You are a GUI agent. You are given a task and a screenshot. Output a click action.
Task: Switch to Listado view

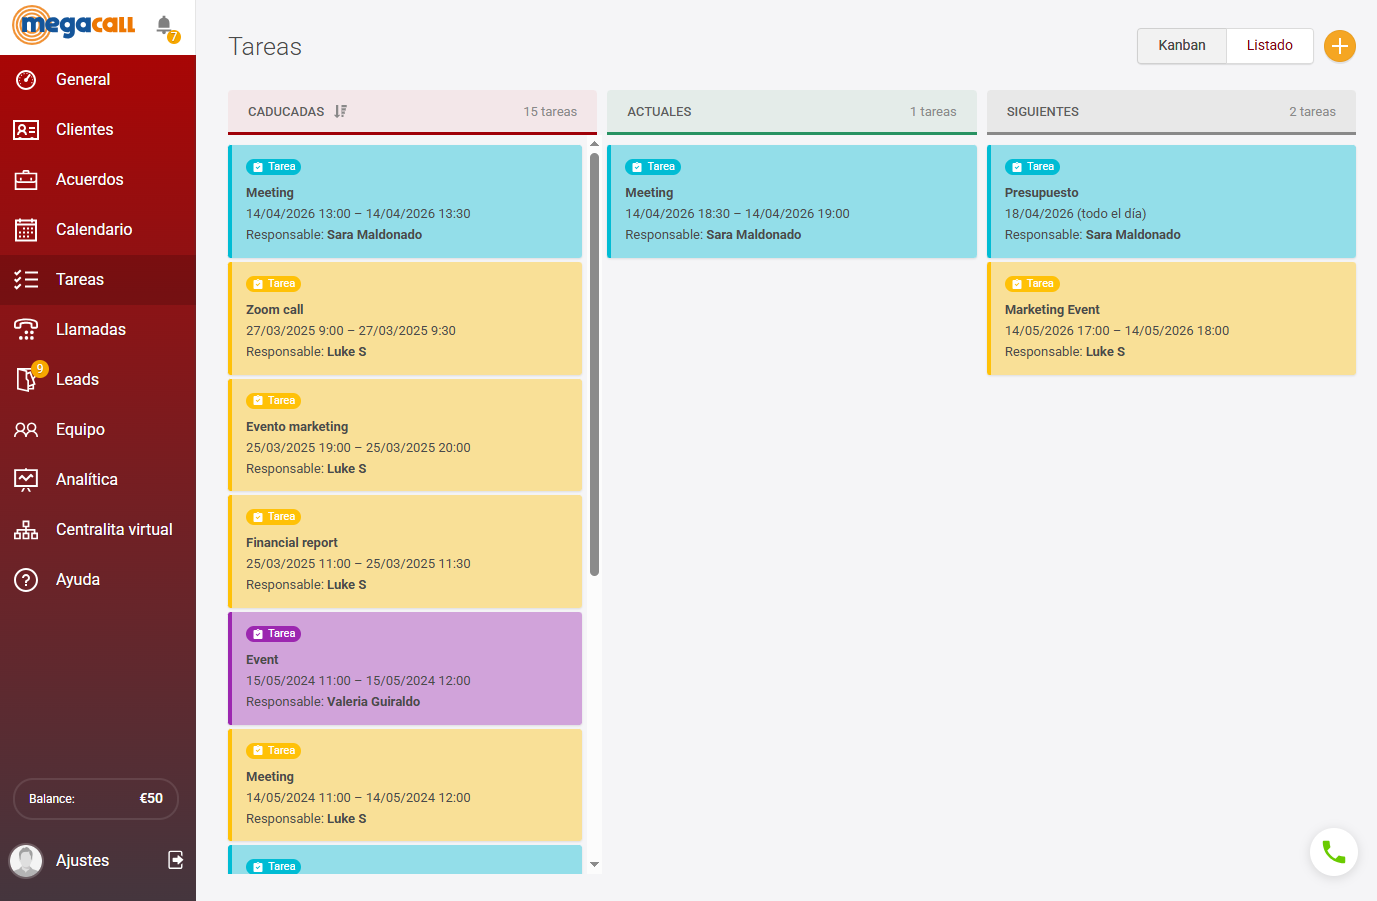(x=1269, y=45)
